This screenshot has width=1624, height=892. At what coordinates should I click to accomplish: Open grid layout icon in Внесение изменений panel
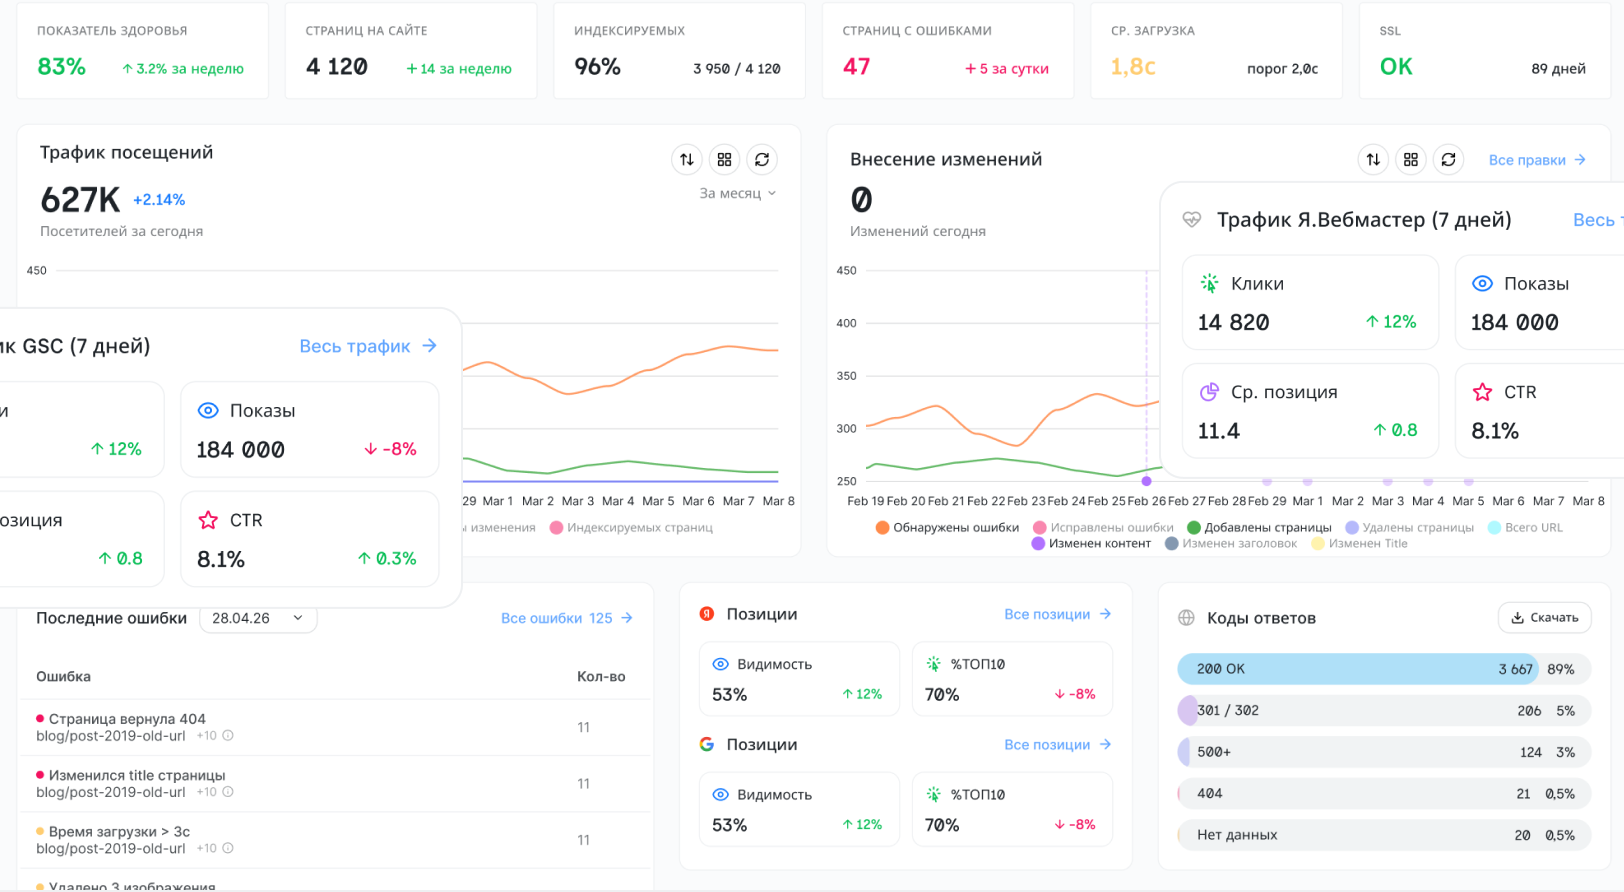tap(1411, 159)
